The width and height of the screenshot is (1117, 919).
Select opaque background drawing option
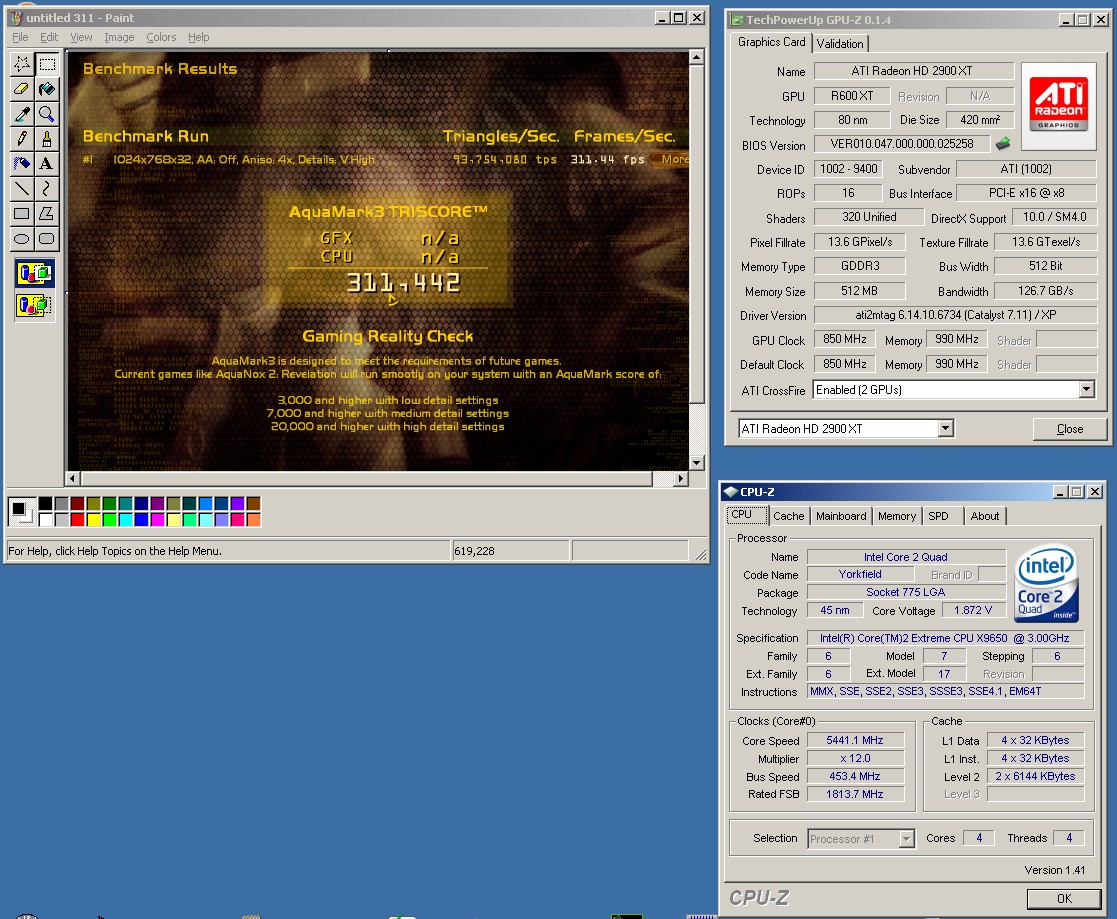pos(34,274)
